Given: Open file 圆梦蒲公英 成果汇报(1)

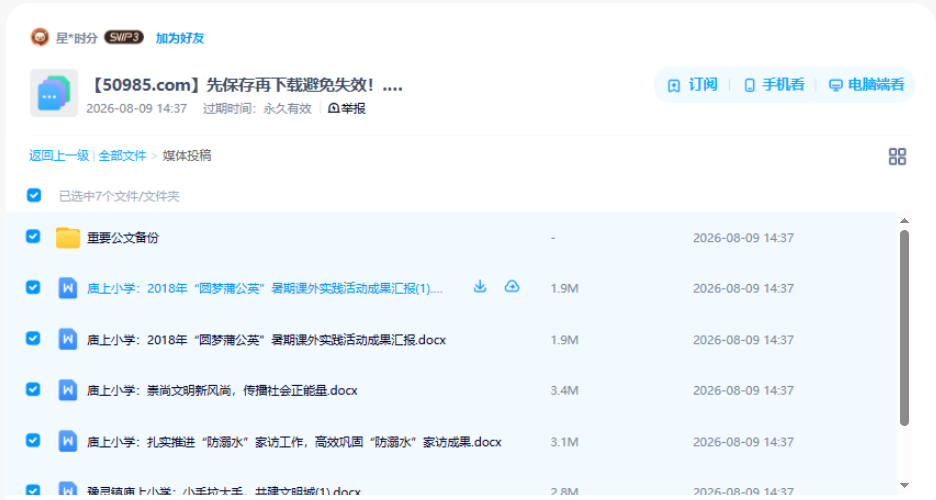Looking at the screenshot, I should (x=265, y=288).
